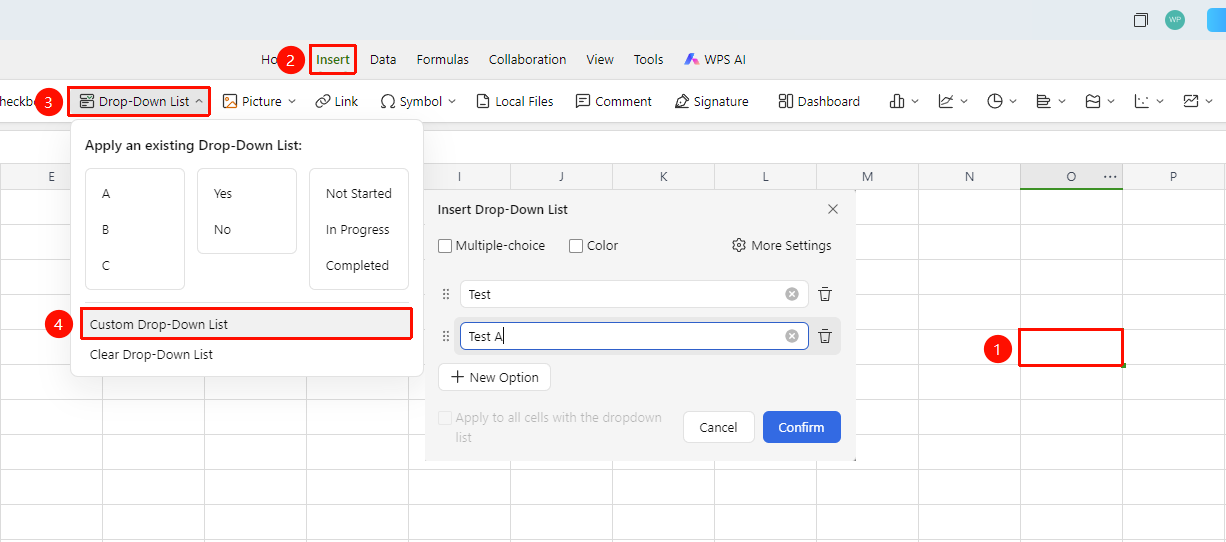
Task: Enable the Multiple-choice checkbox
Action: coord(445,245)
